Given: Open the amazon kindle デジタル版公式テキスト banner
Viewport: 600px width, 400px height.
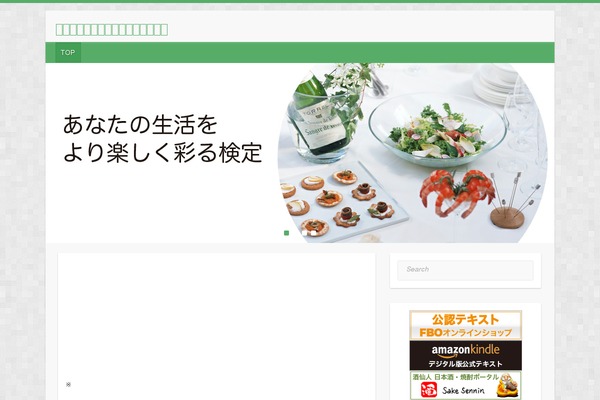Looking at the screenshot, I should tap(466, 355).
